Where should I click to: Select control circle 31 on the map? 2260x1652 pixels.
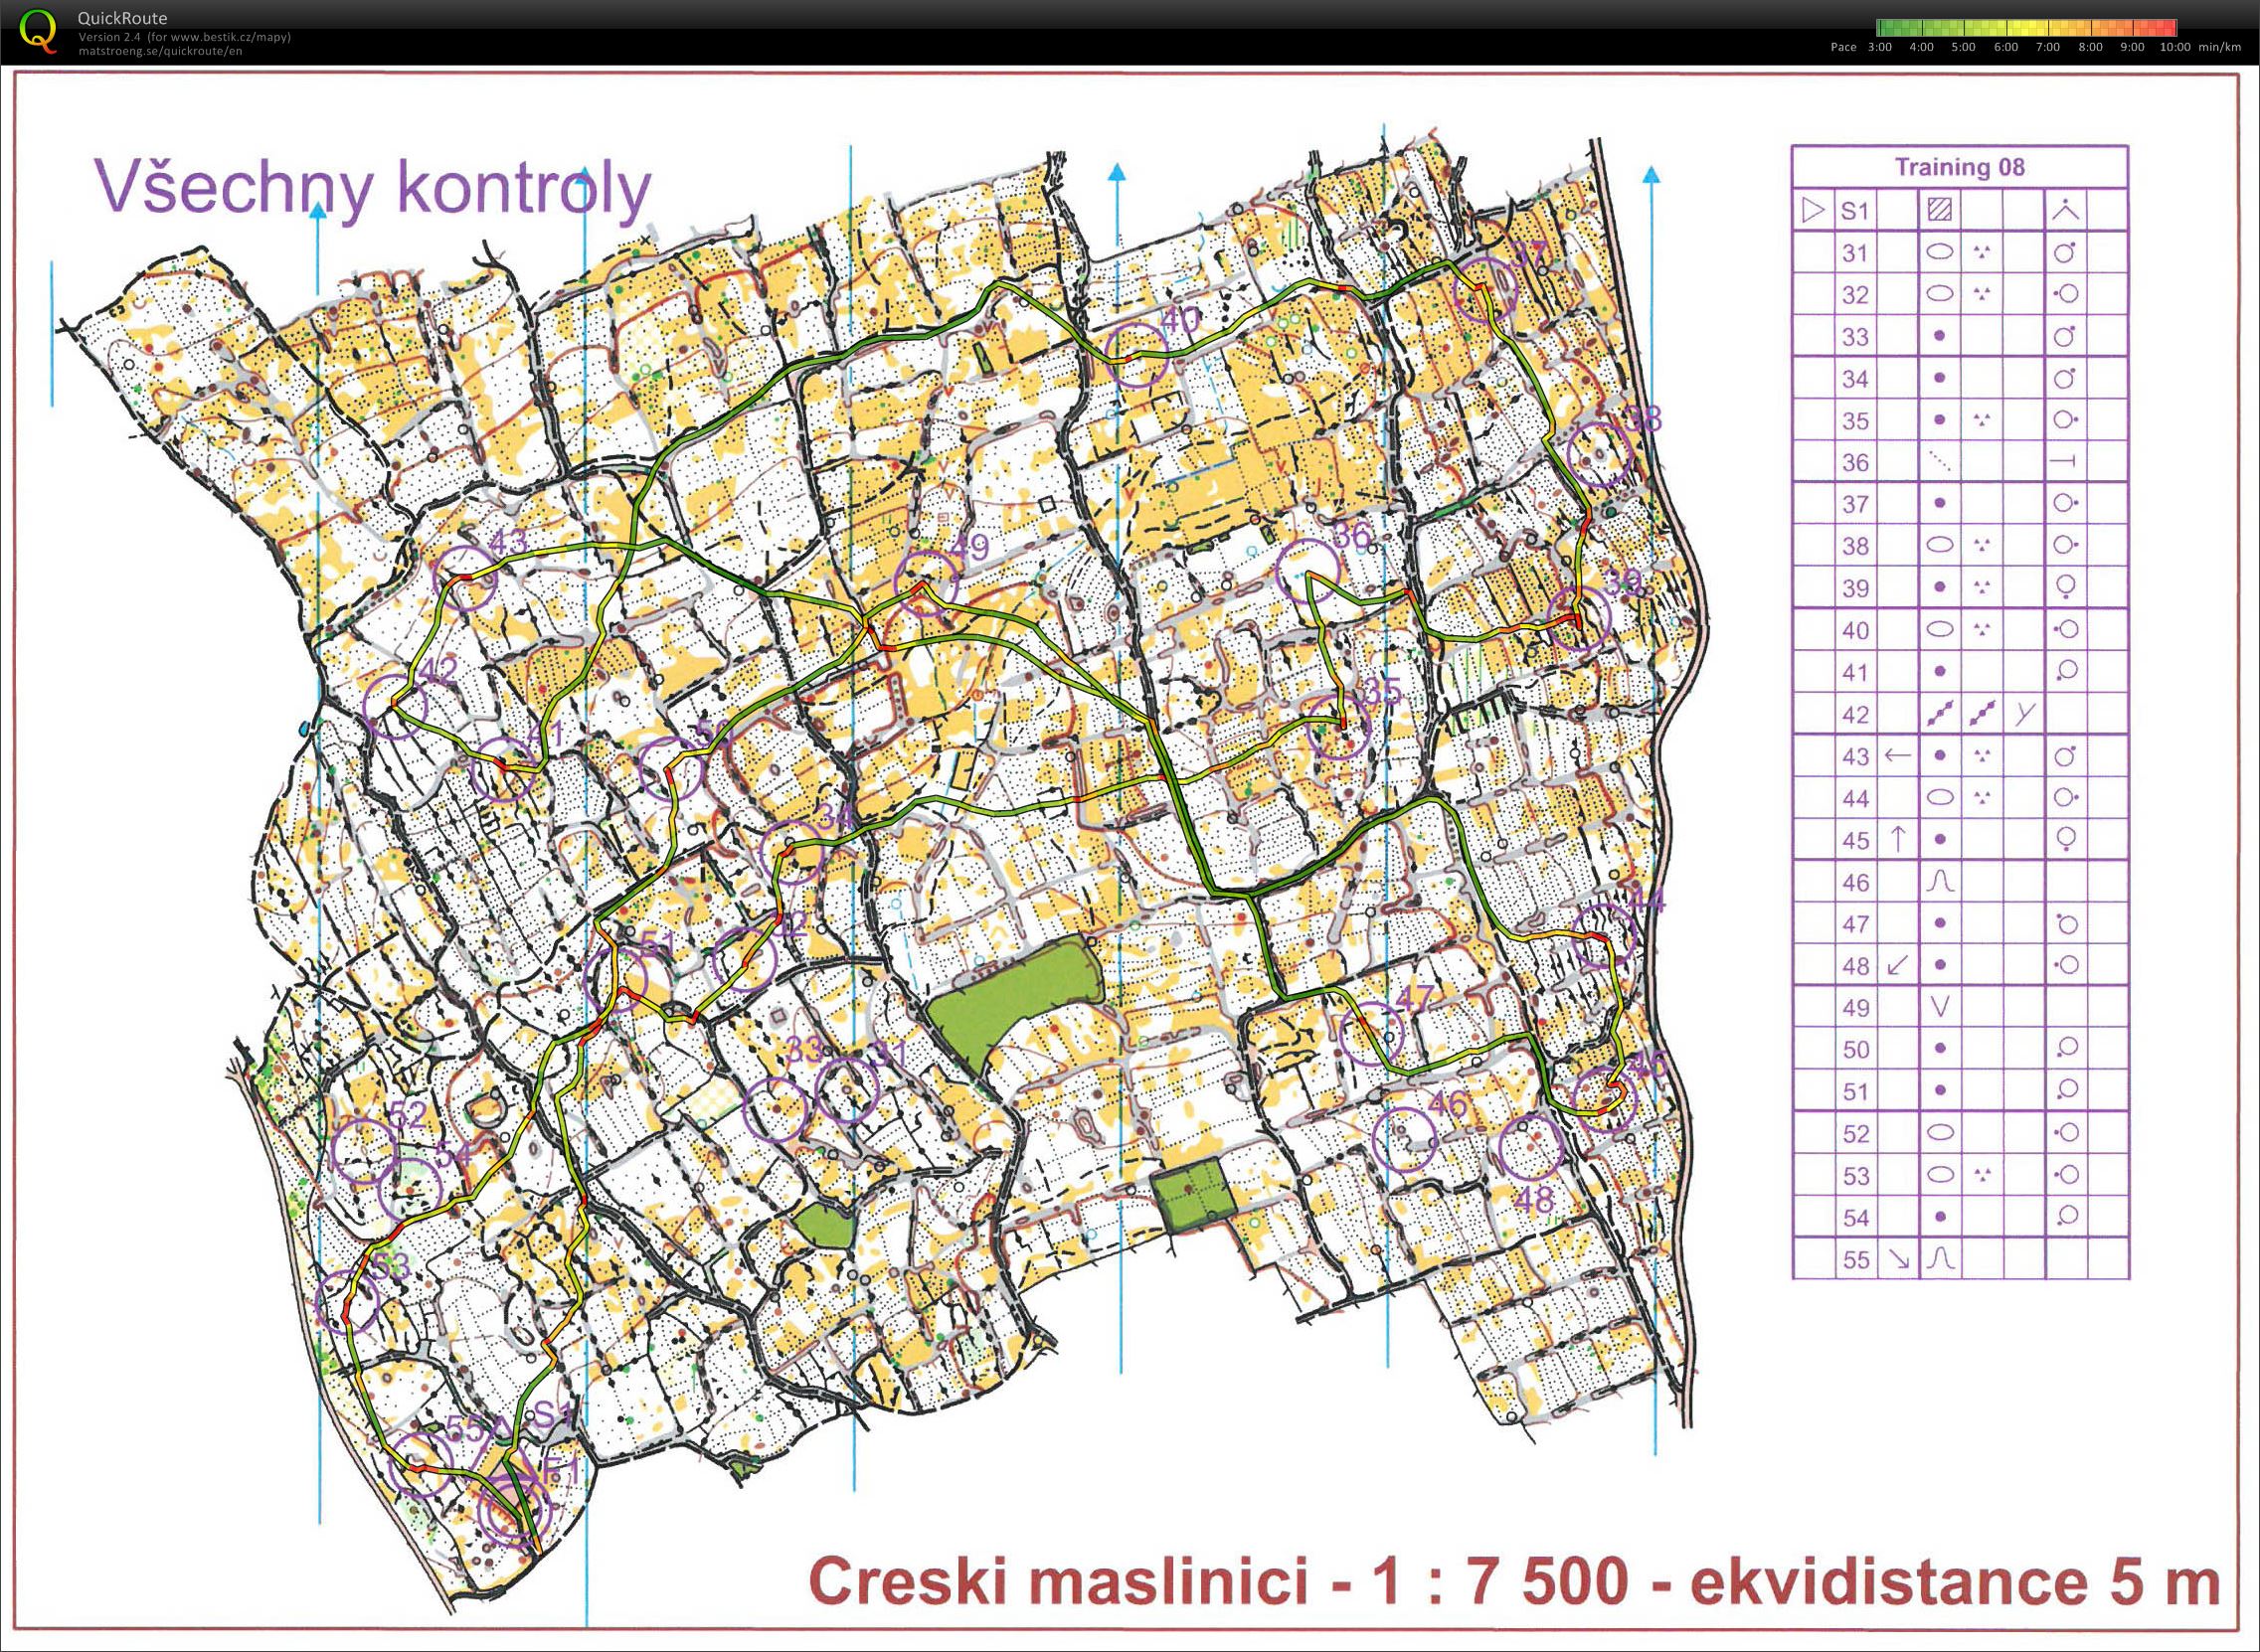point(847,1089)
